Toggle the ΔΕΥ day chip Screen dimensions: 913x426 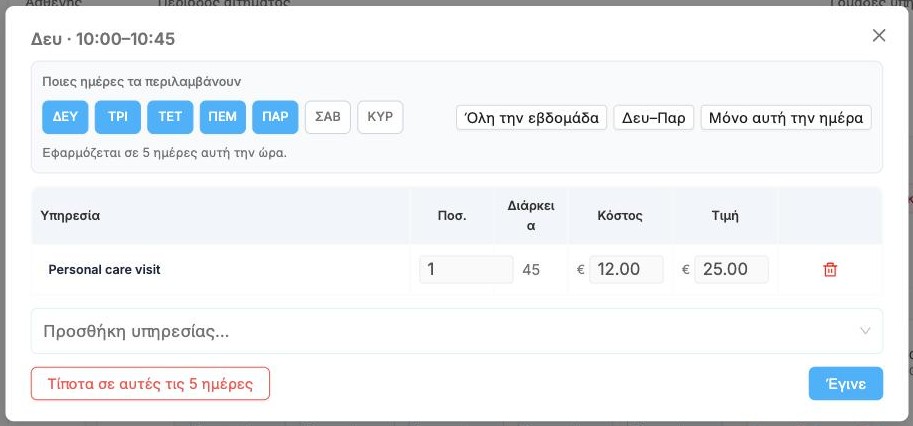pos(65,117)
